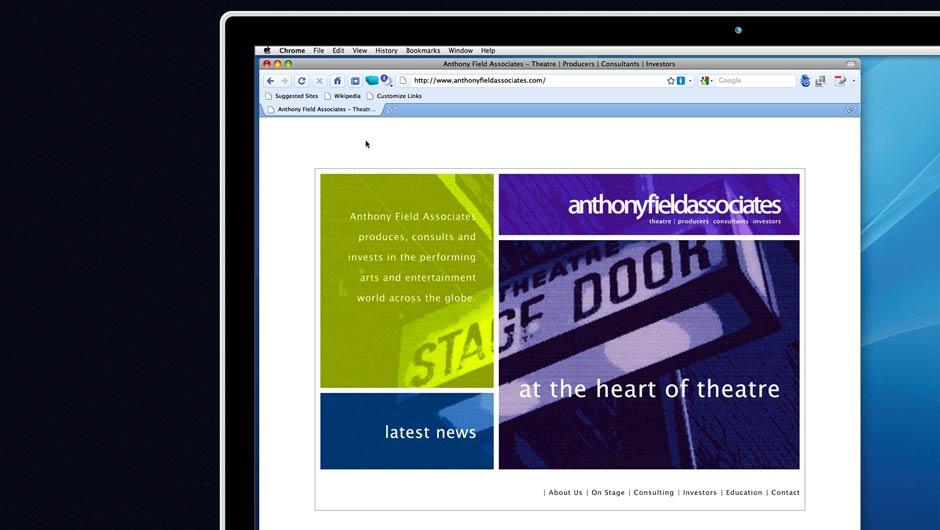Select the Anthony Field Associates tab
Image resolution: width=940 pixels, height=530 pixels.
pyautogui.click(x=322, y=110)
